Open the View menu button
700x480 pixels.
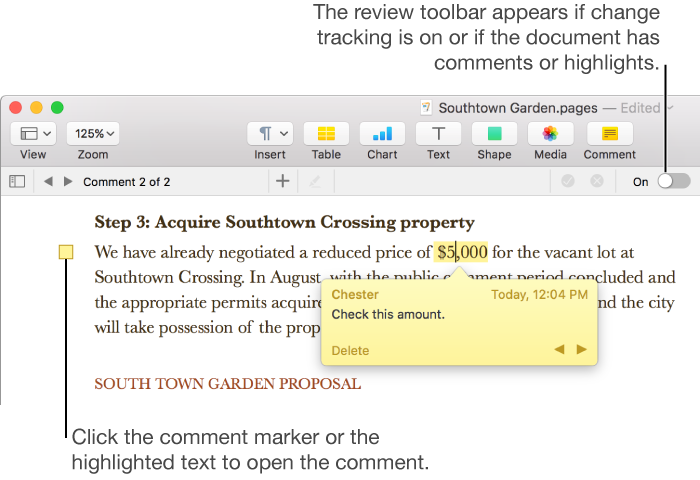(33, 134)
